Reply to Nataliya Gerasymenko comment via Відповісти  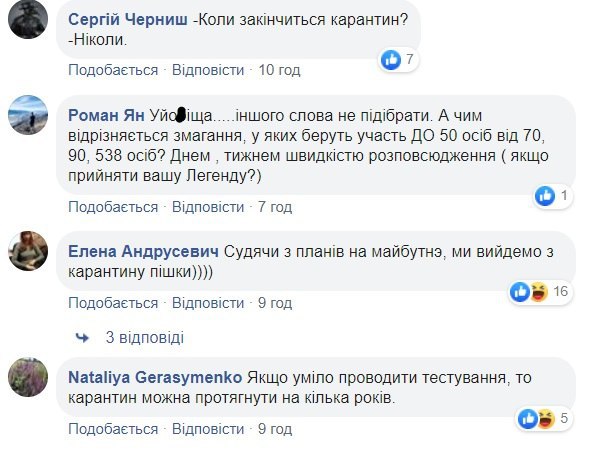(x=208, y=428)
